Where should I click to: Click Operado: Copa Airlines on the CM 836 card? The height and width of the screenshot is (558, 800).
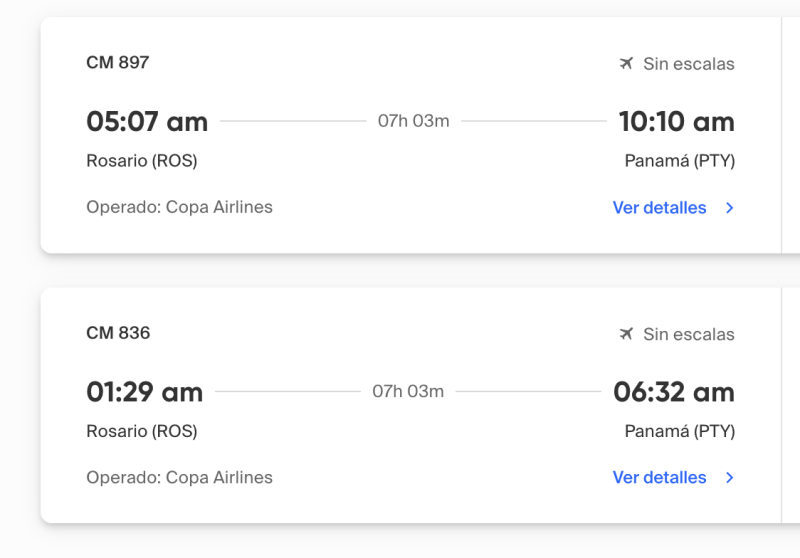click(x=179, y=477)
